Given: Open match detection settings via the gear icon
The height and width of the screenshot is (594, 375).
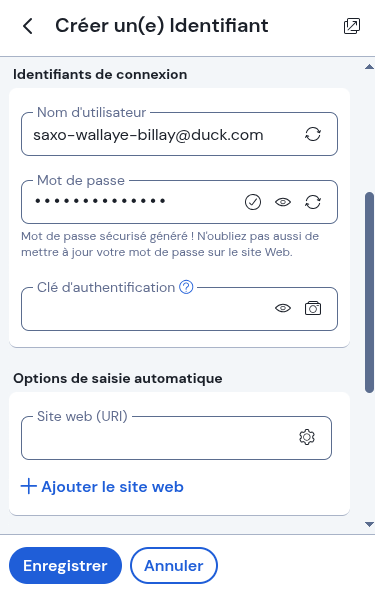Looking at the screenshot, I should (307, 437).
